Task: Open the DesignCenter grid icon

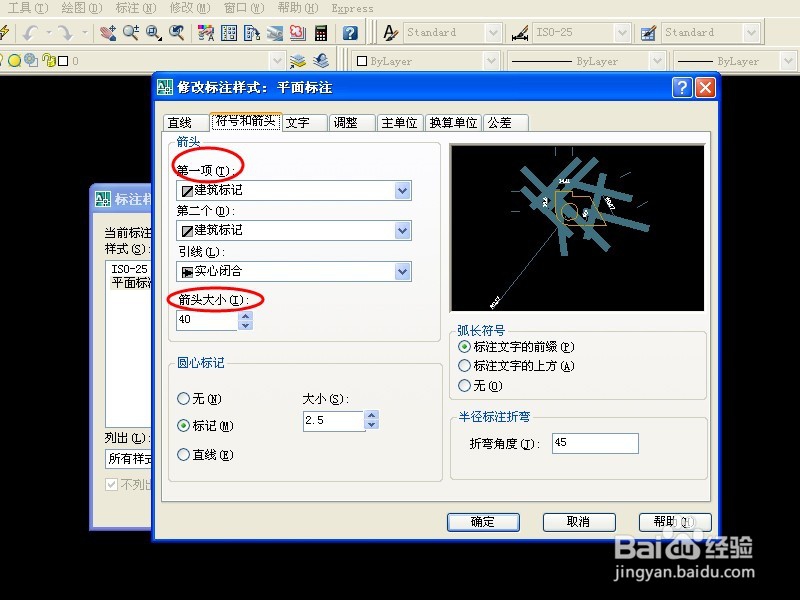Action: (x=229, y=33)
